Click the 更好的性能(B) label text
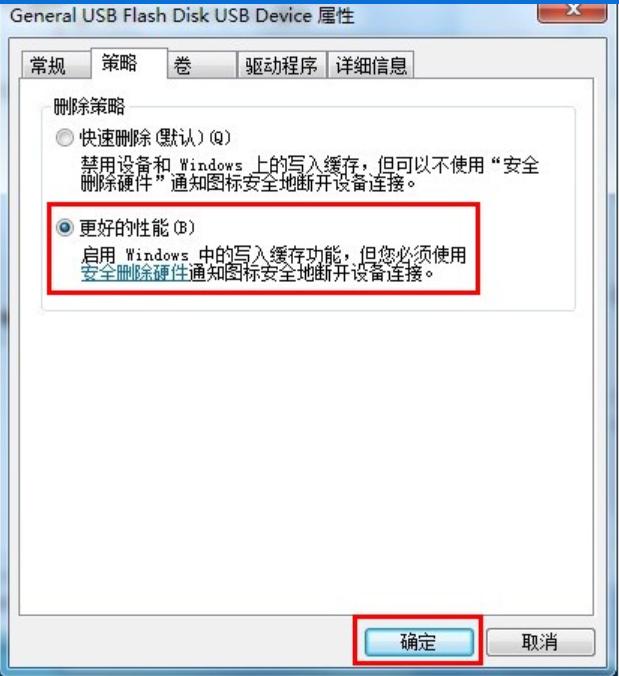 point(137,228)
